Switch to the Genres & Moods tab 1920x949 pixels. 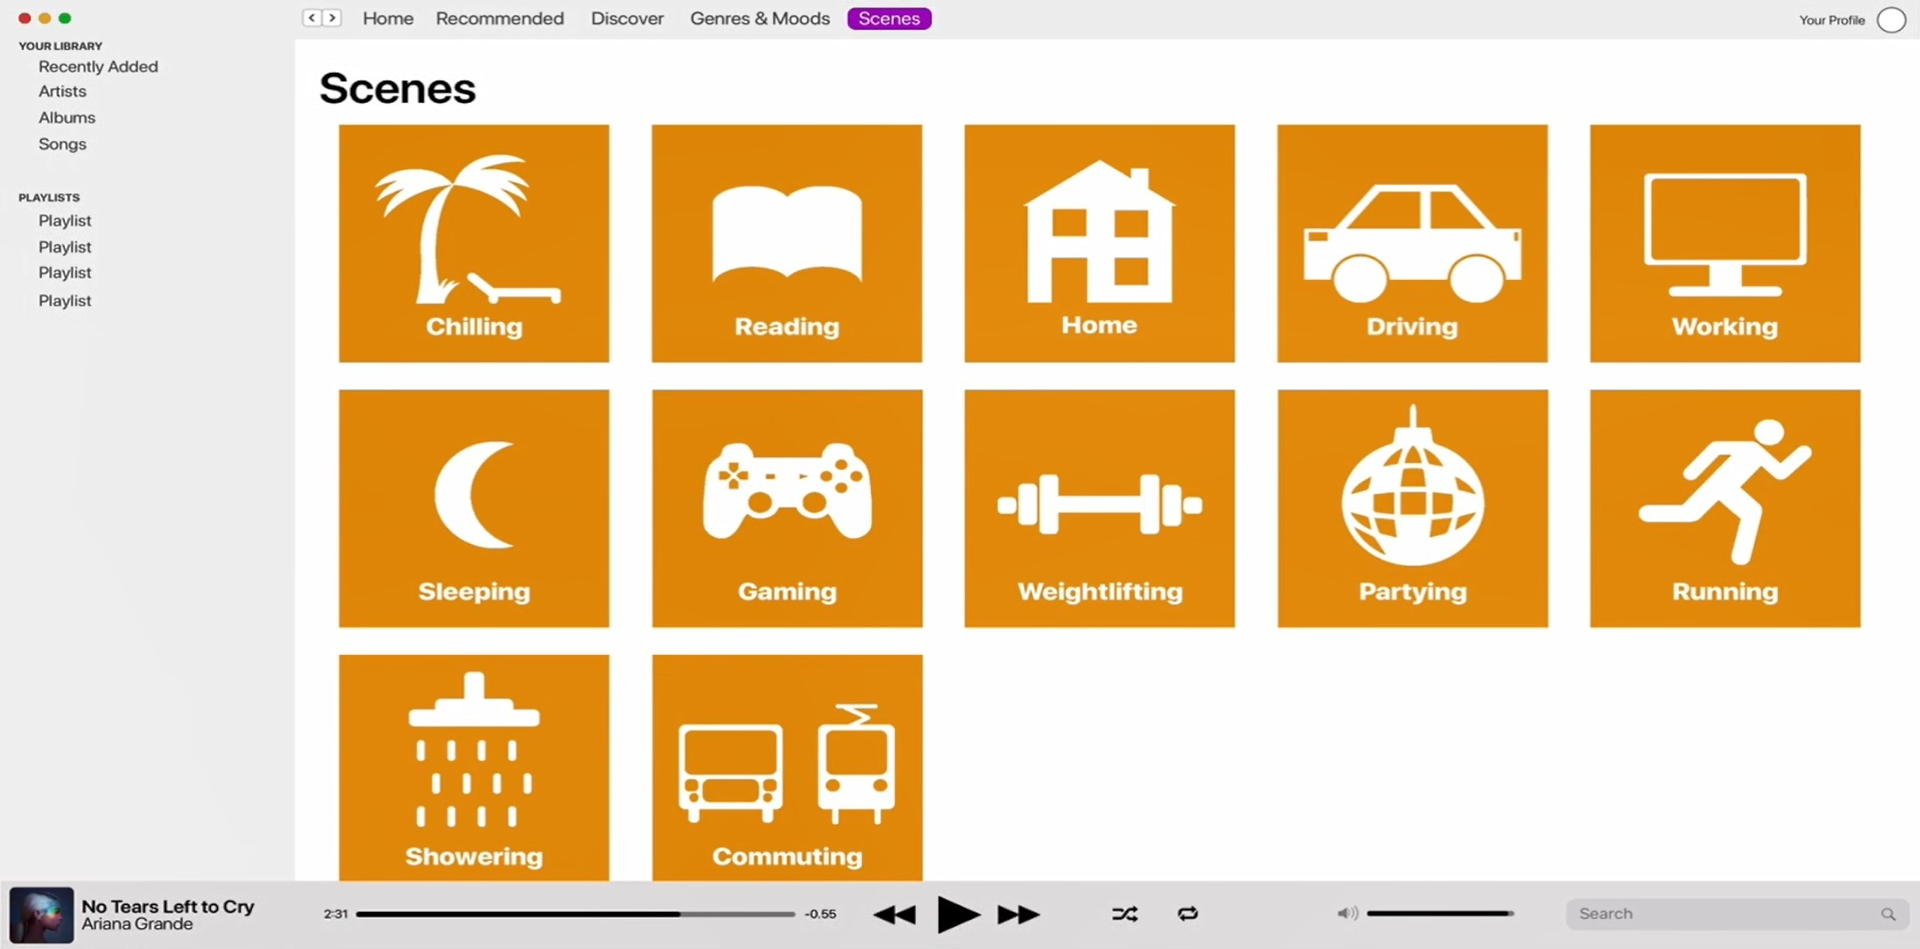[x=759, y=19]
